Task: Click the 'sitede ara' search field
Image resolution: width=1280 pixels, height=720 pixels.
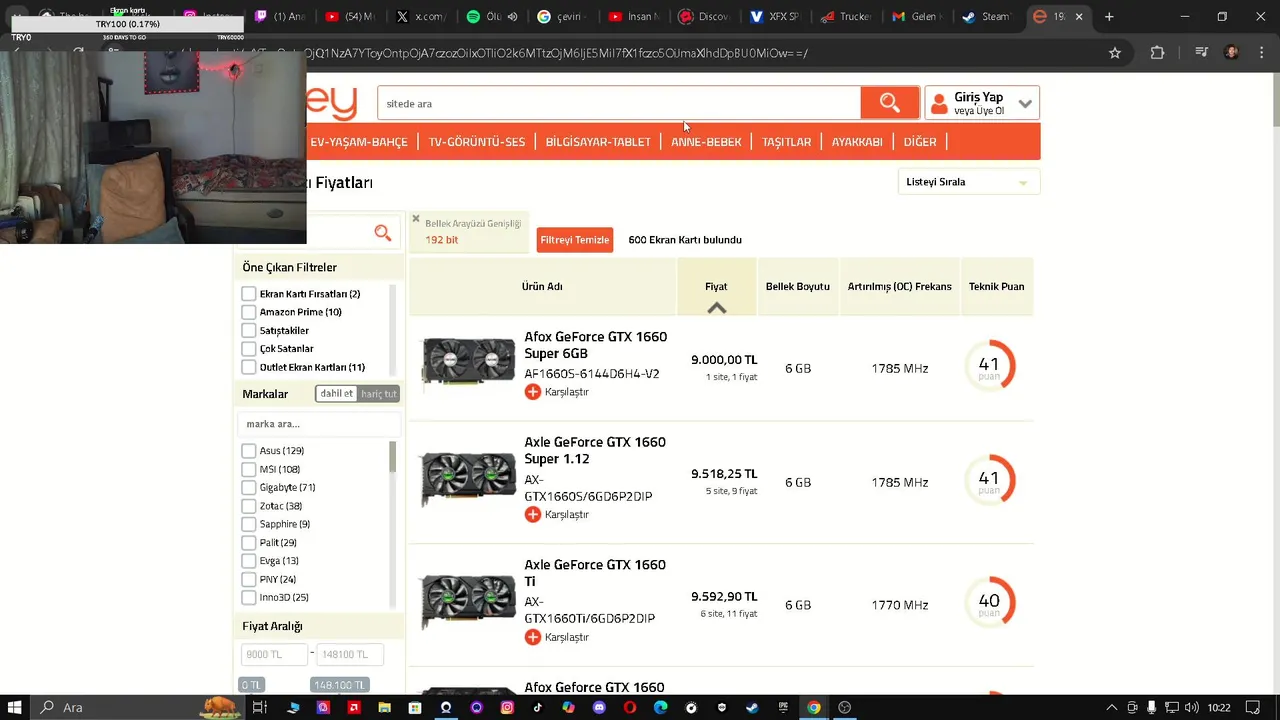Action: coord(618,103)
